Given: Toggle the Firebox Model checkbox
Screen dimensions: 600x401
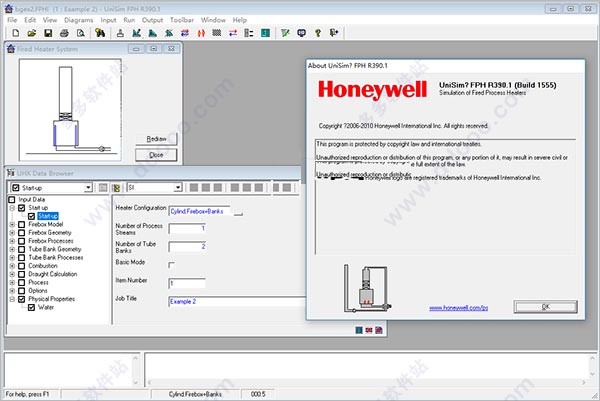Looking at the screenshot, I should click(x=22, y=224).
